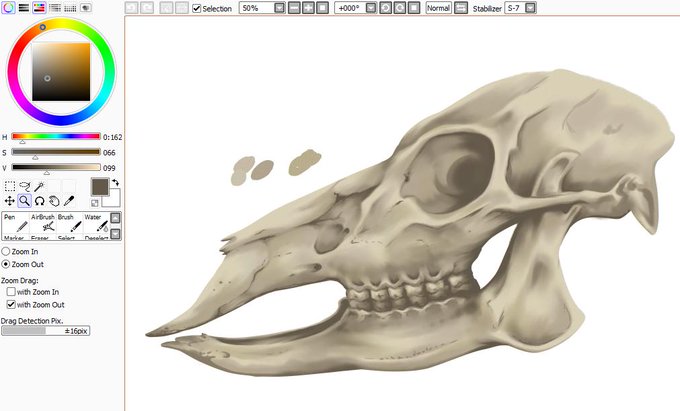Screen dimensions: 680x411
Task: Click the foreground brown color swatch
Action: tap(100, 187)
